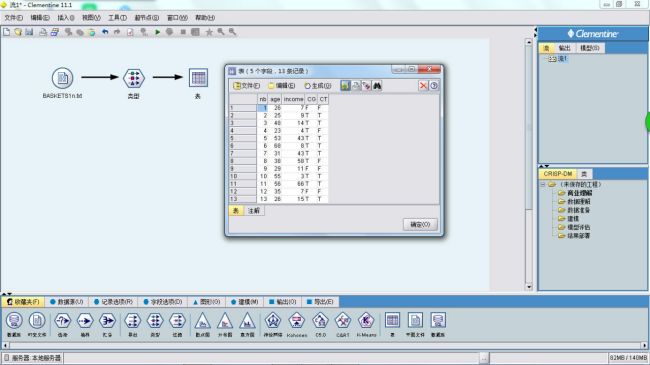Click the binoculars search icon in the table window
650x365 pixels.
(x=377, y=86)
